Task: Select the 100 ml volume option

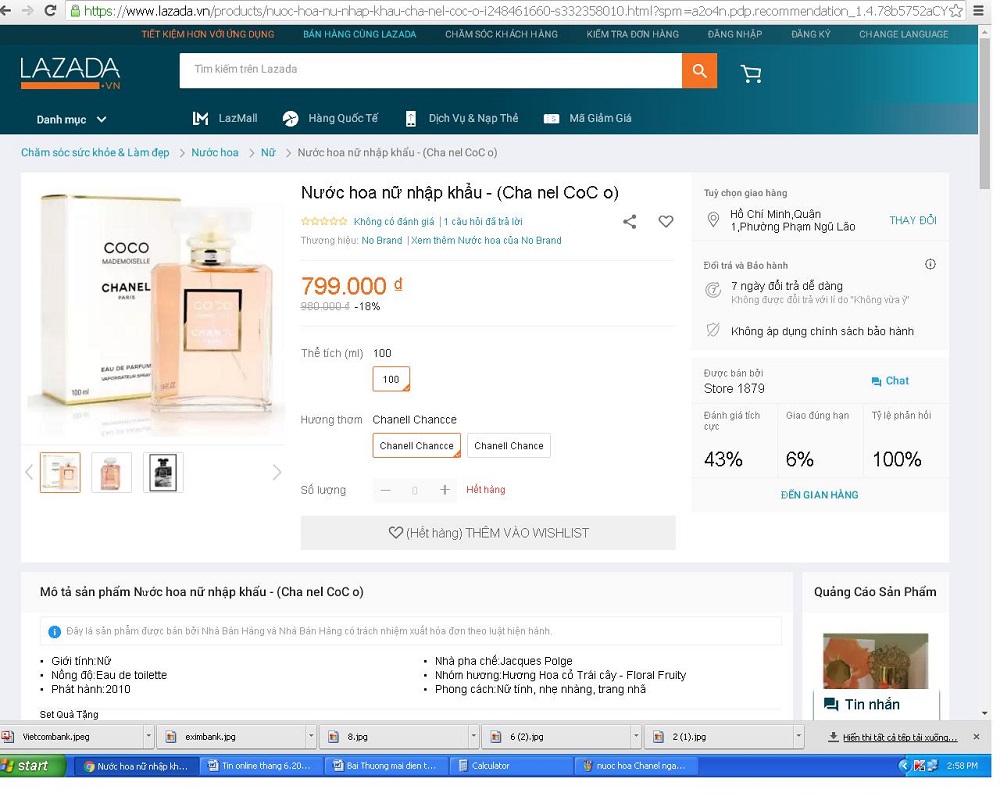Action: click(391, 379)
